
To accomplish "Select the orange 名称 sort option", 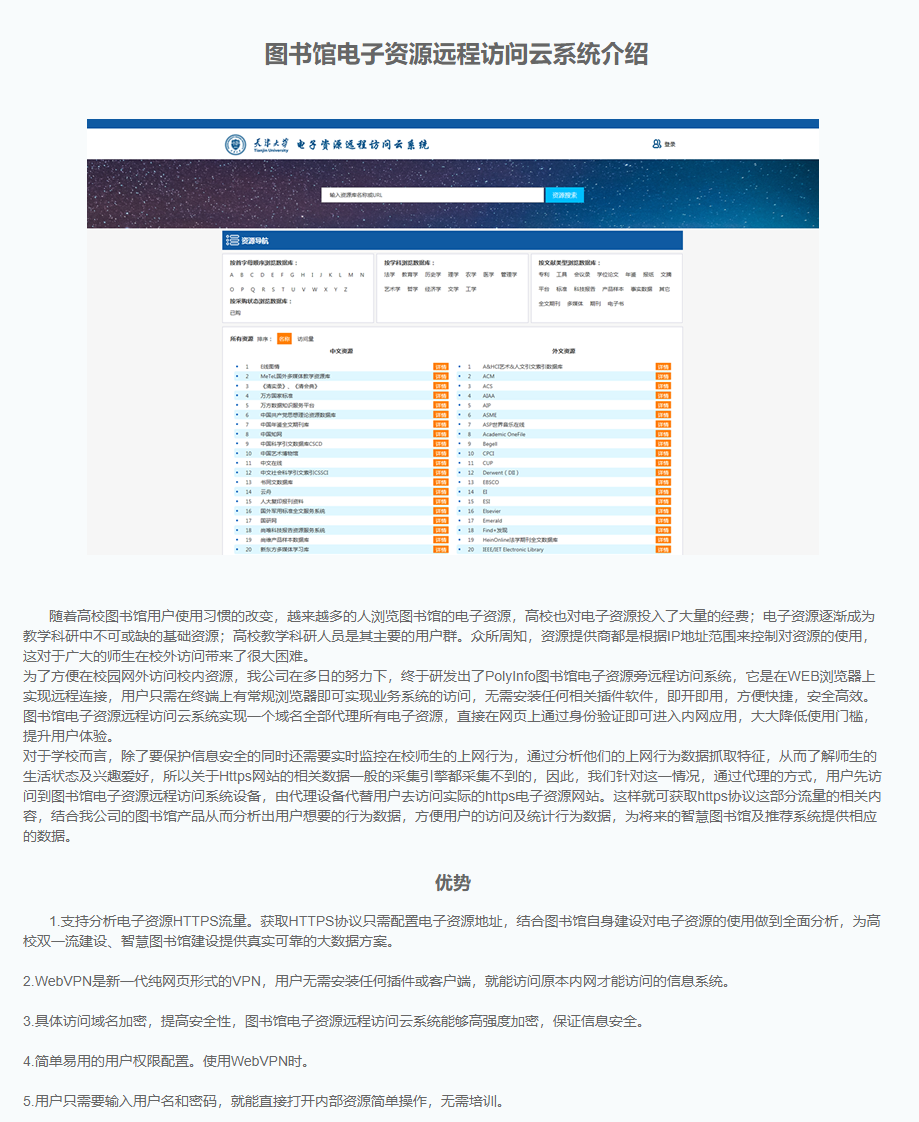I will click(x=284, y=339).
